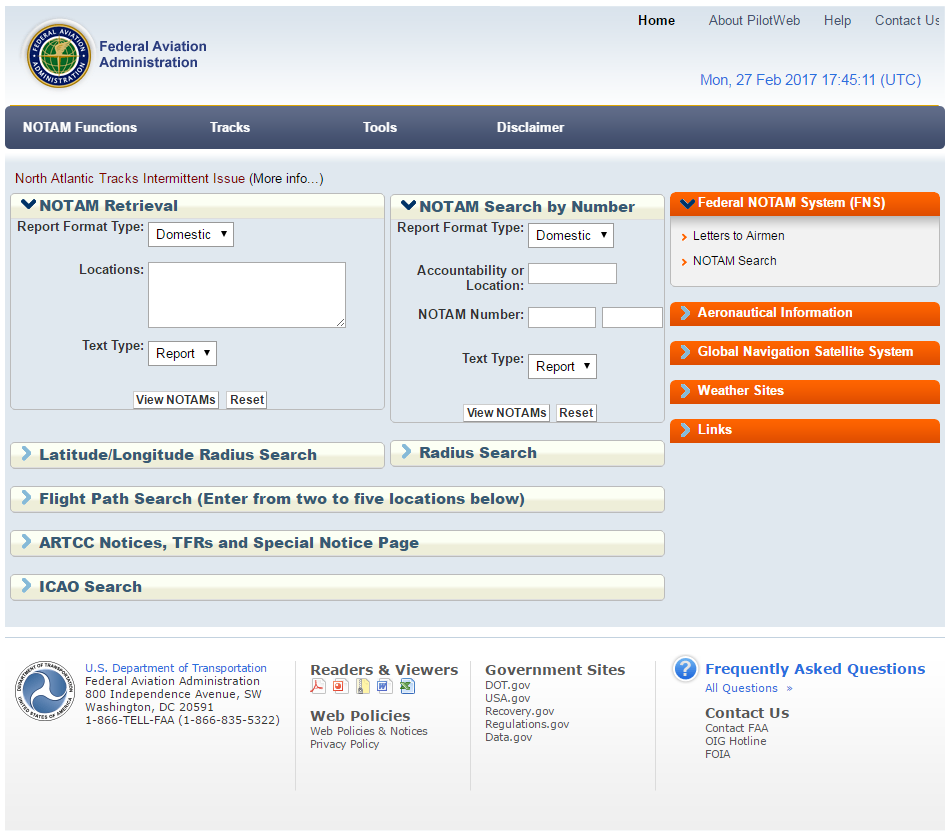
Task: Open the Disclaimer menu
Action: [530, 127]
